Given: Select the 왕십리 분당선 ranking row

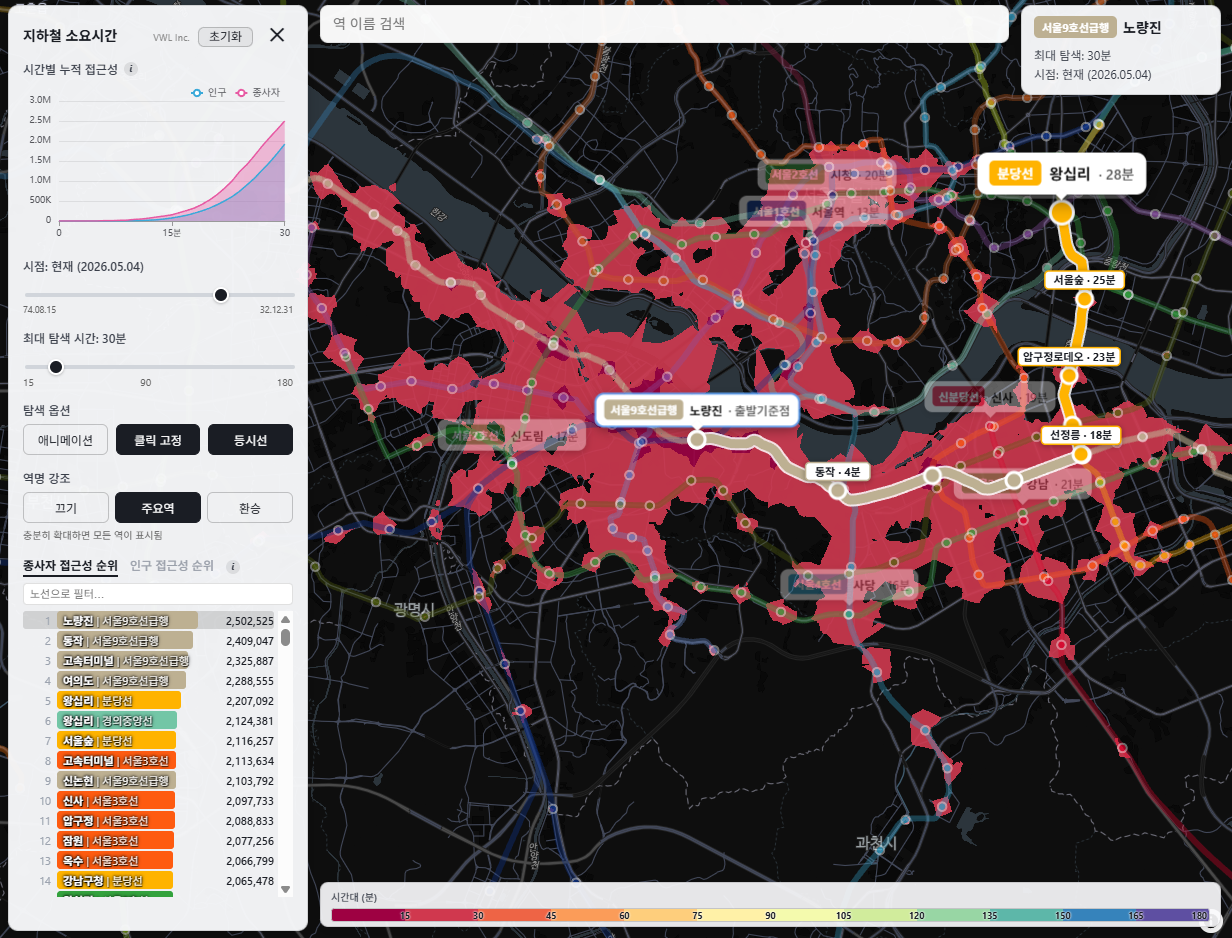Looking at the screenshot, I should pos(150,701).
